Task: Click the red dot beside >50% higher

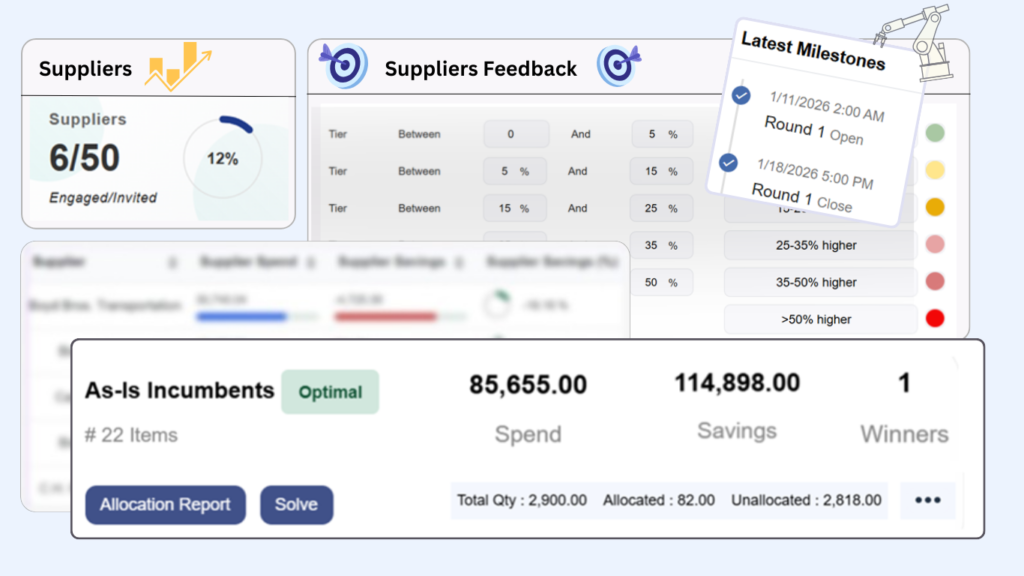Action: point(935,319)
